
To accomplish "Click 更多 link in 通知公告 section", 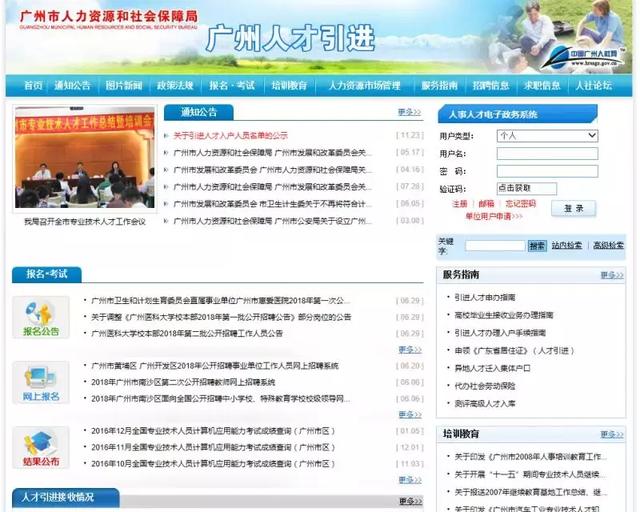I will pyautogui.click(x=409, y=112).
